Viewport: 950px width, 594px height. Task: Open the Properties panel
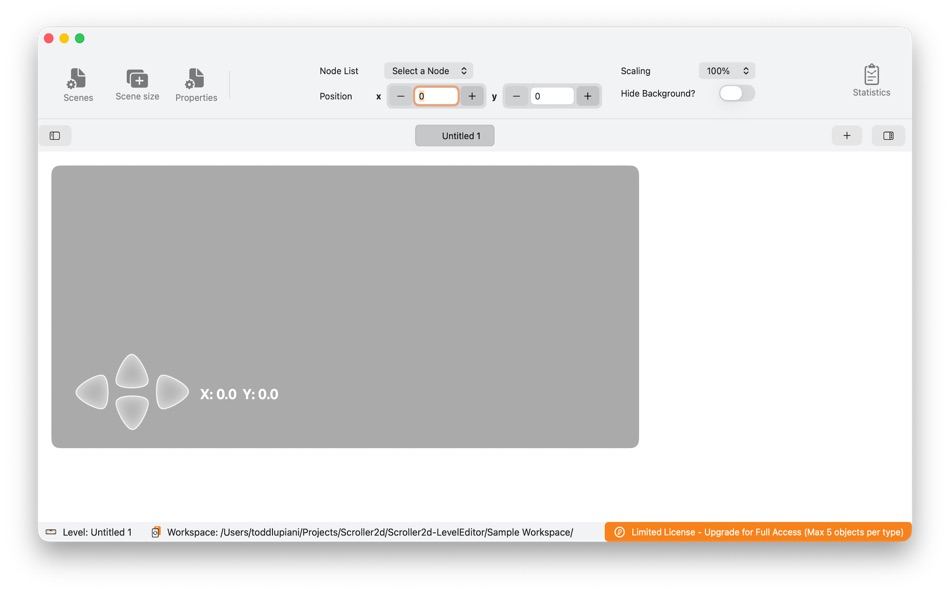[196, 84]
